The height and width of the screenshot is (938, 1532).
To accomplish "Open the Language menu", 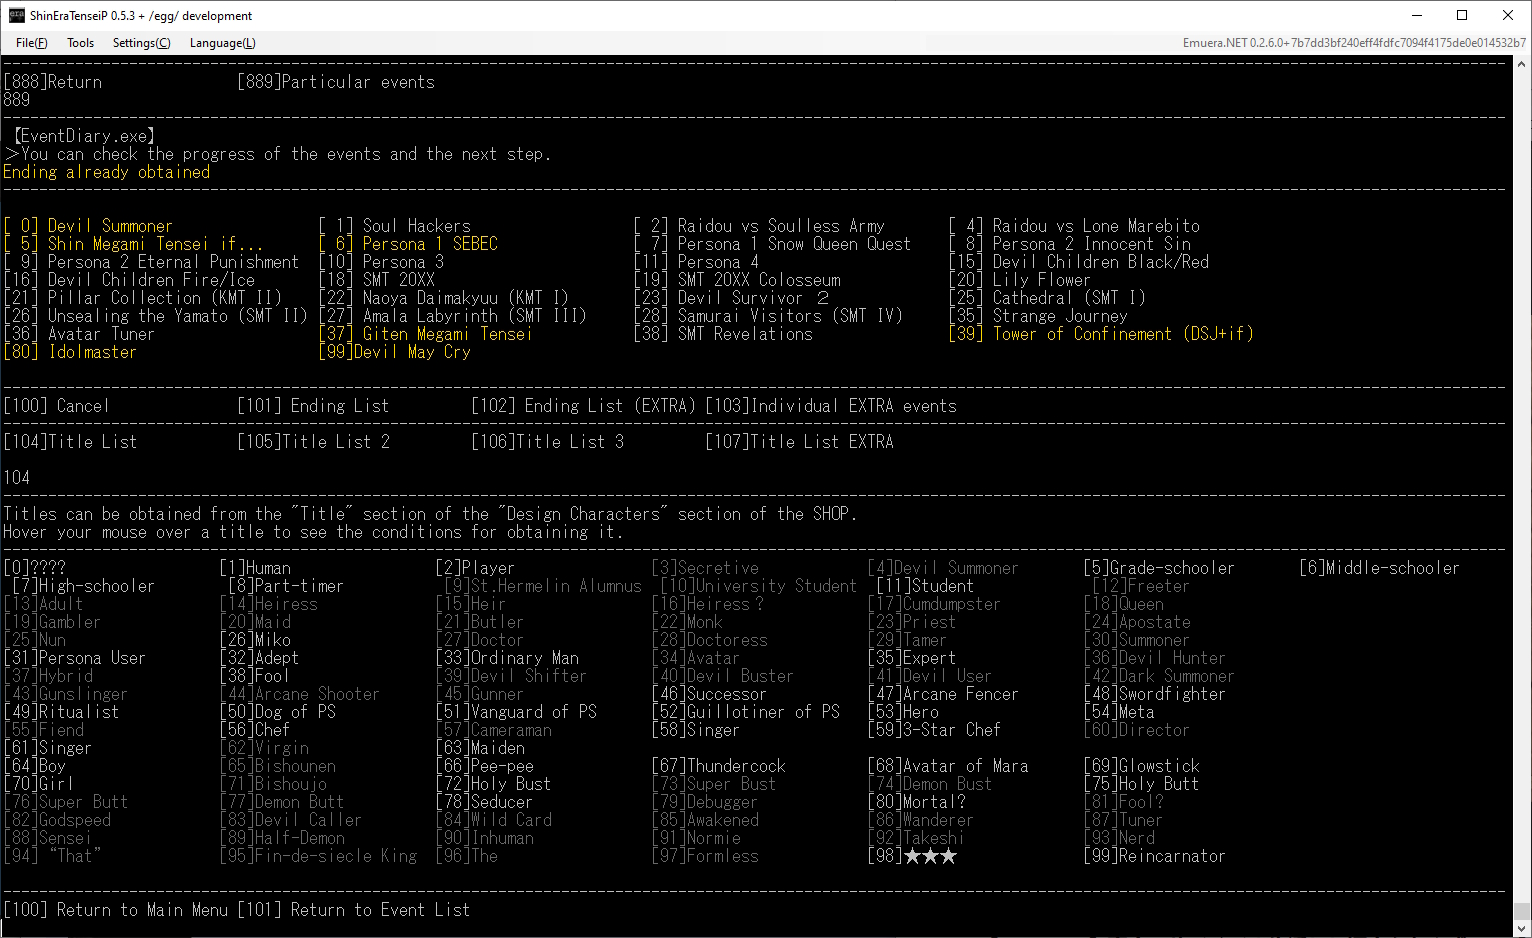I will 222,43.
